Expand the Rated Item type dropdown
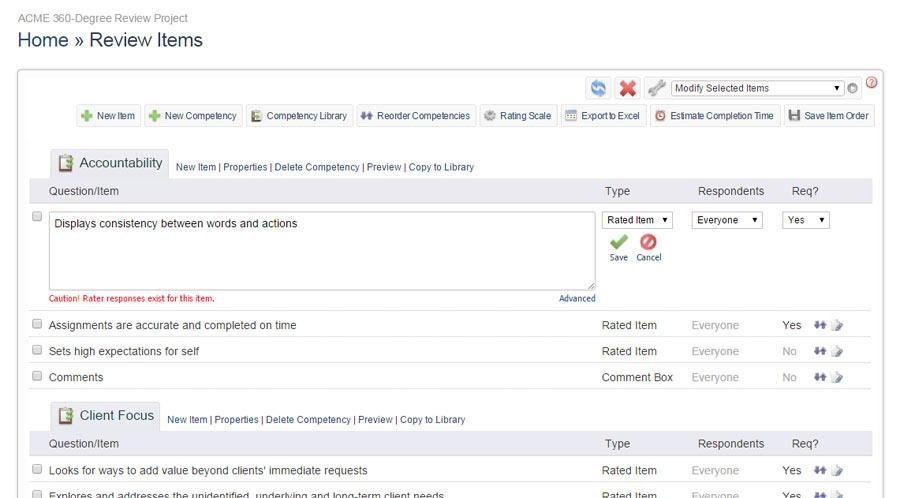This screenshot has height=498, width=900. (637, 220)
